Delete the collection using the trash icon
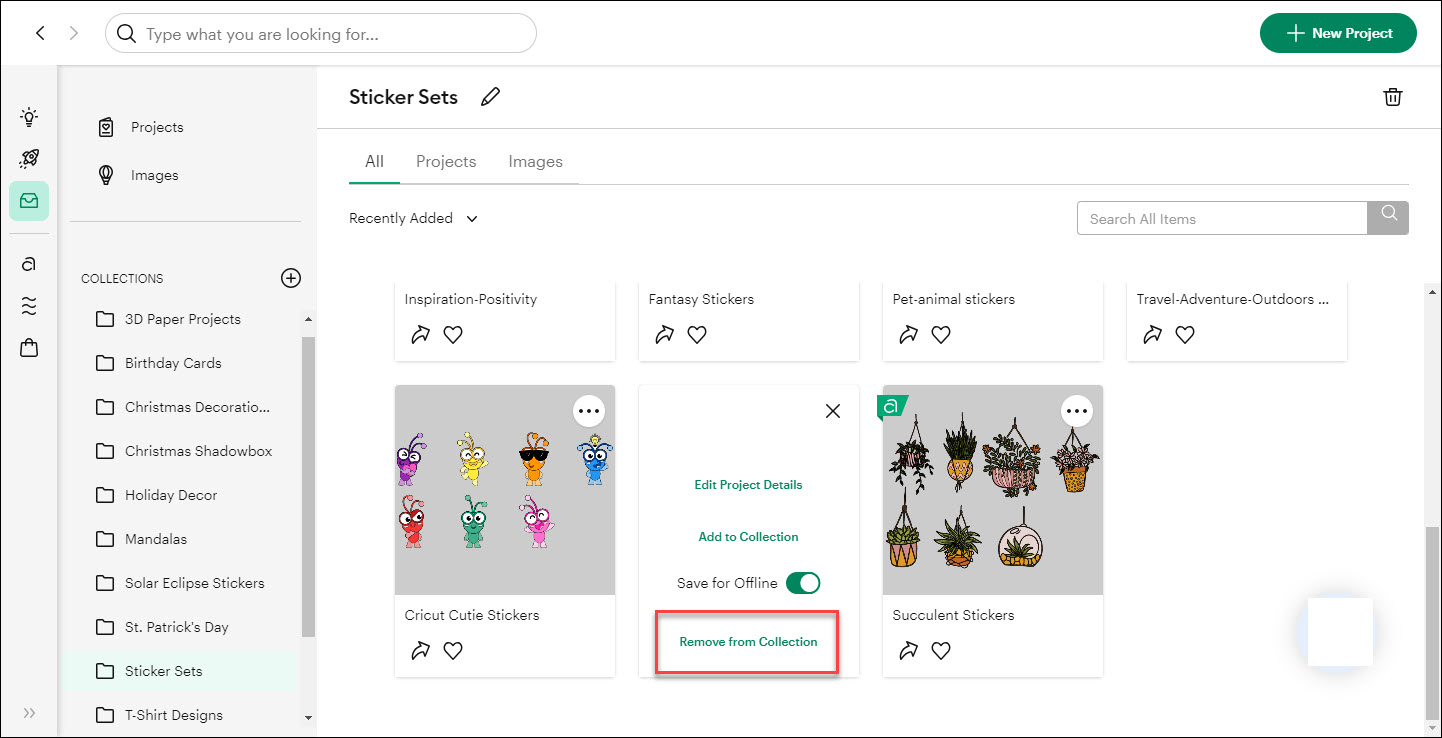The width and height of the screenshot is (1442, 738). coord(1392,97)
